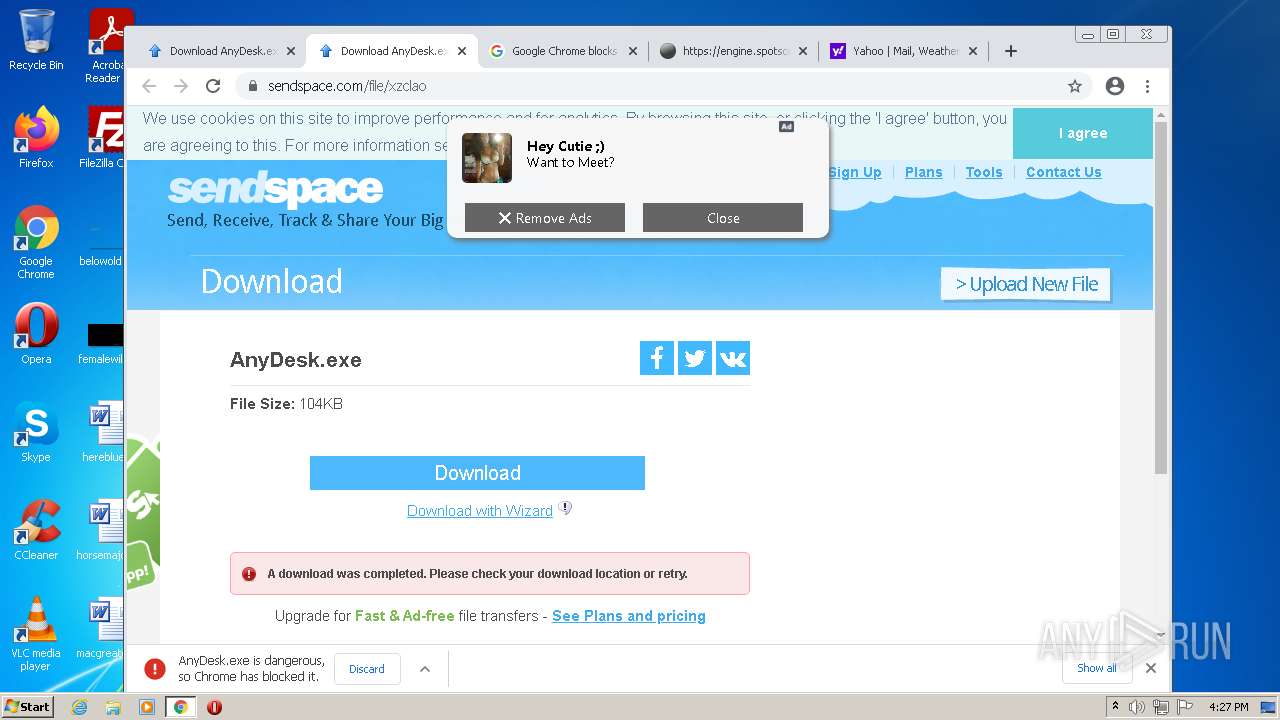
Task: Dismiss the ad popup with Close
Action: (723, 218)
